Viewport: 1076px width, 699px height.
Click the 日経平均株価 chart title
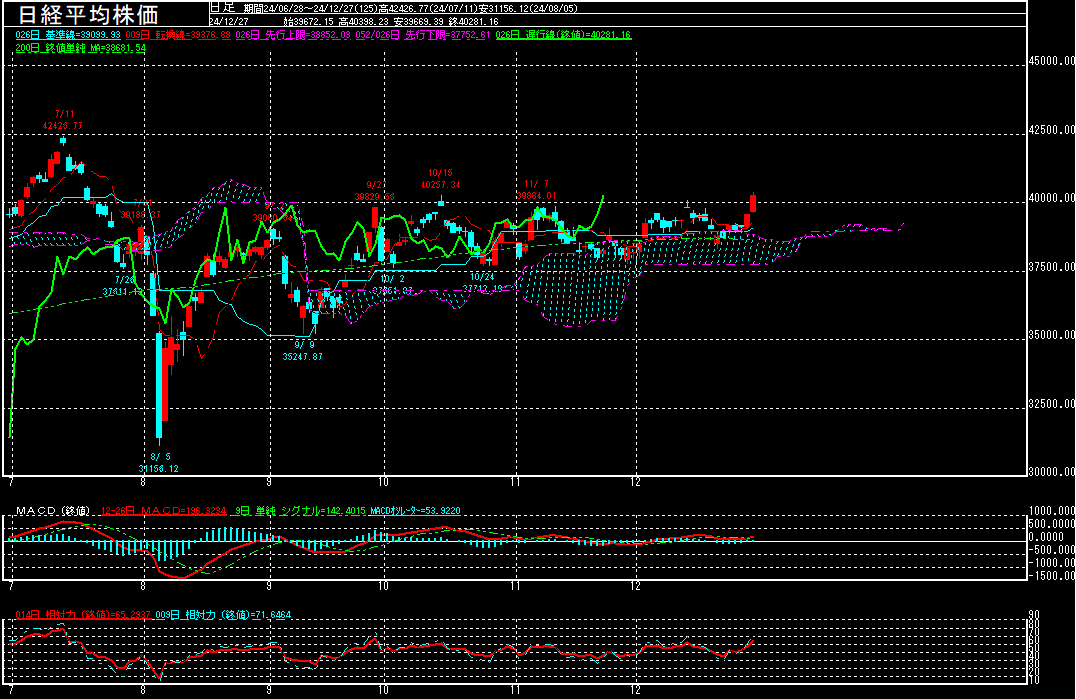coord(88,14)
